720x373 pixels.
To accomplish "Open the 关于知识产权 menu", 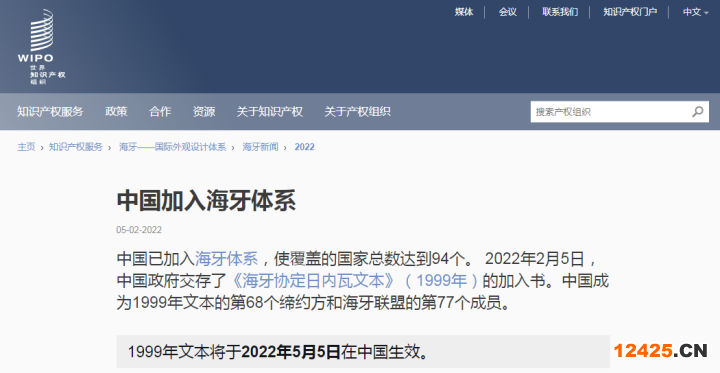I will pyautogui.click(x=270, y=112).
